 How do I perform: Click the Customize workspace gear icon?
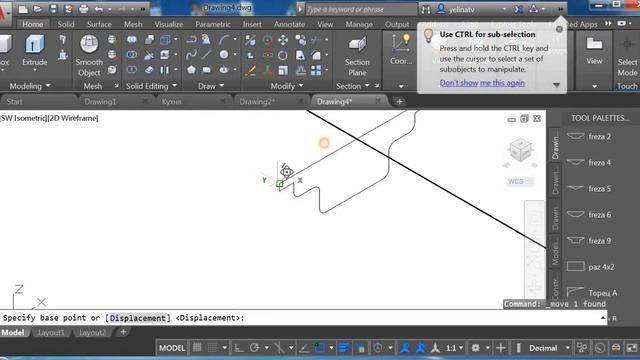coord(476,348)
